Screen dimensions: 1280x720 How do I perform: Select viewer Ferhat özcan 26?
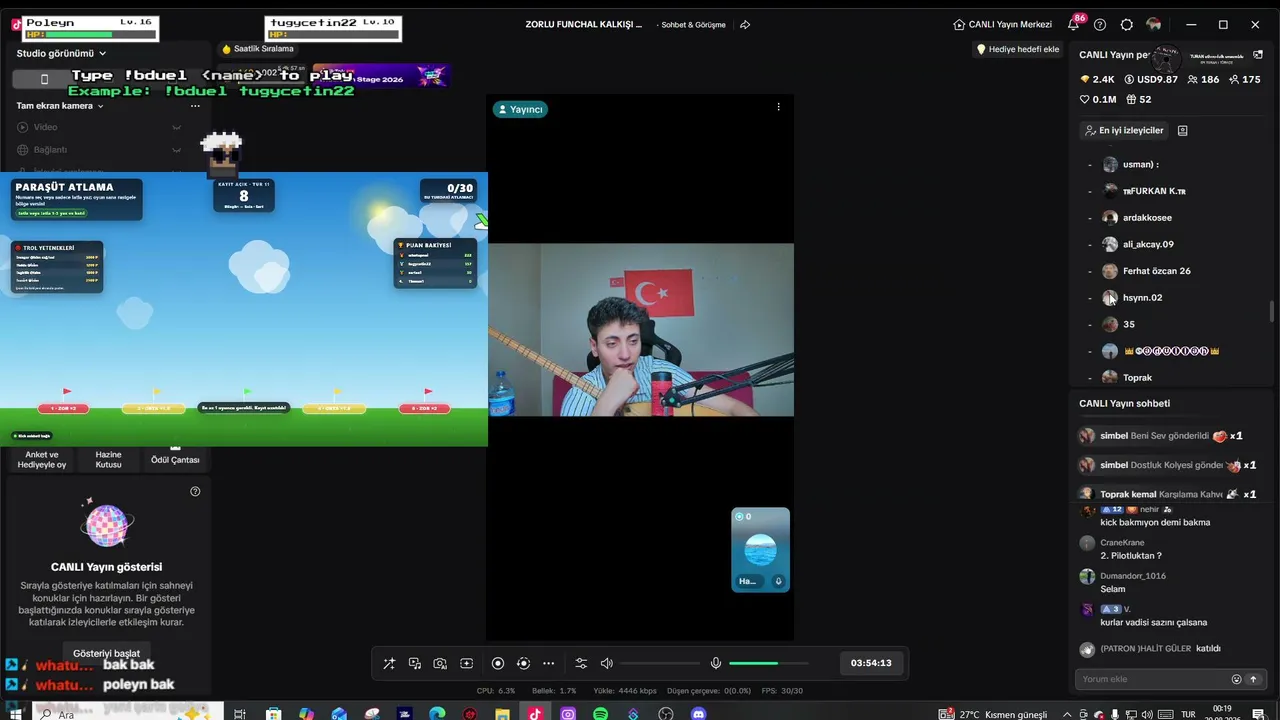click(x=1156, y=271)
